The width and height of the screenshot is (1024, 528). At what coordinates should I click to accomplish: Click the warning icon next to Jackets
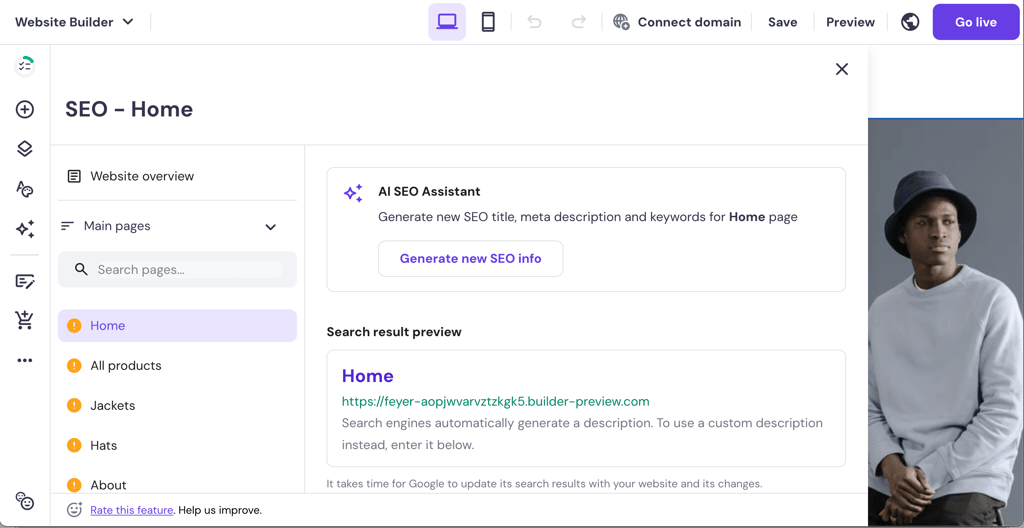tap(74, 405)
